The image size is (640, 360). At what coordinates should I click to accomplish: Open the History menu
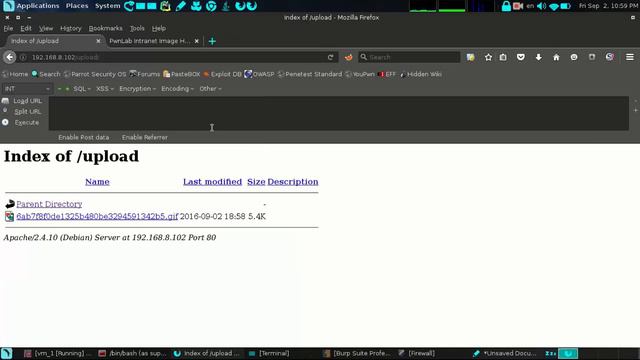(71, 28)
